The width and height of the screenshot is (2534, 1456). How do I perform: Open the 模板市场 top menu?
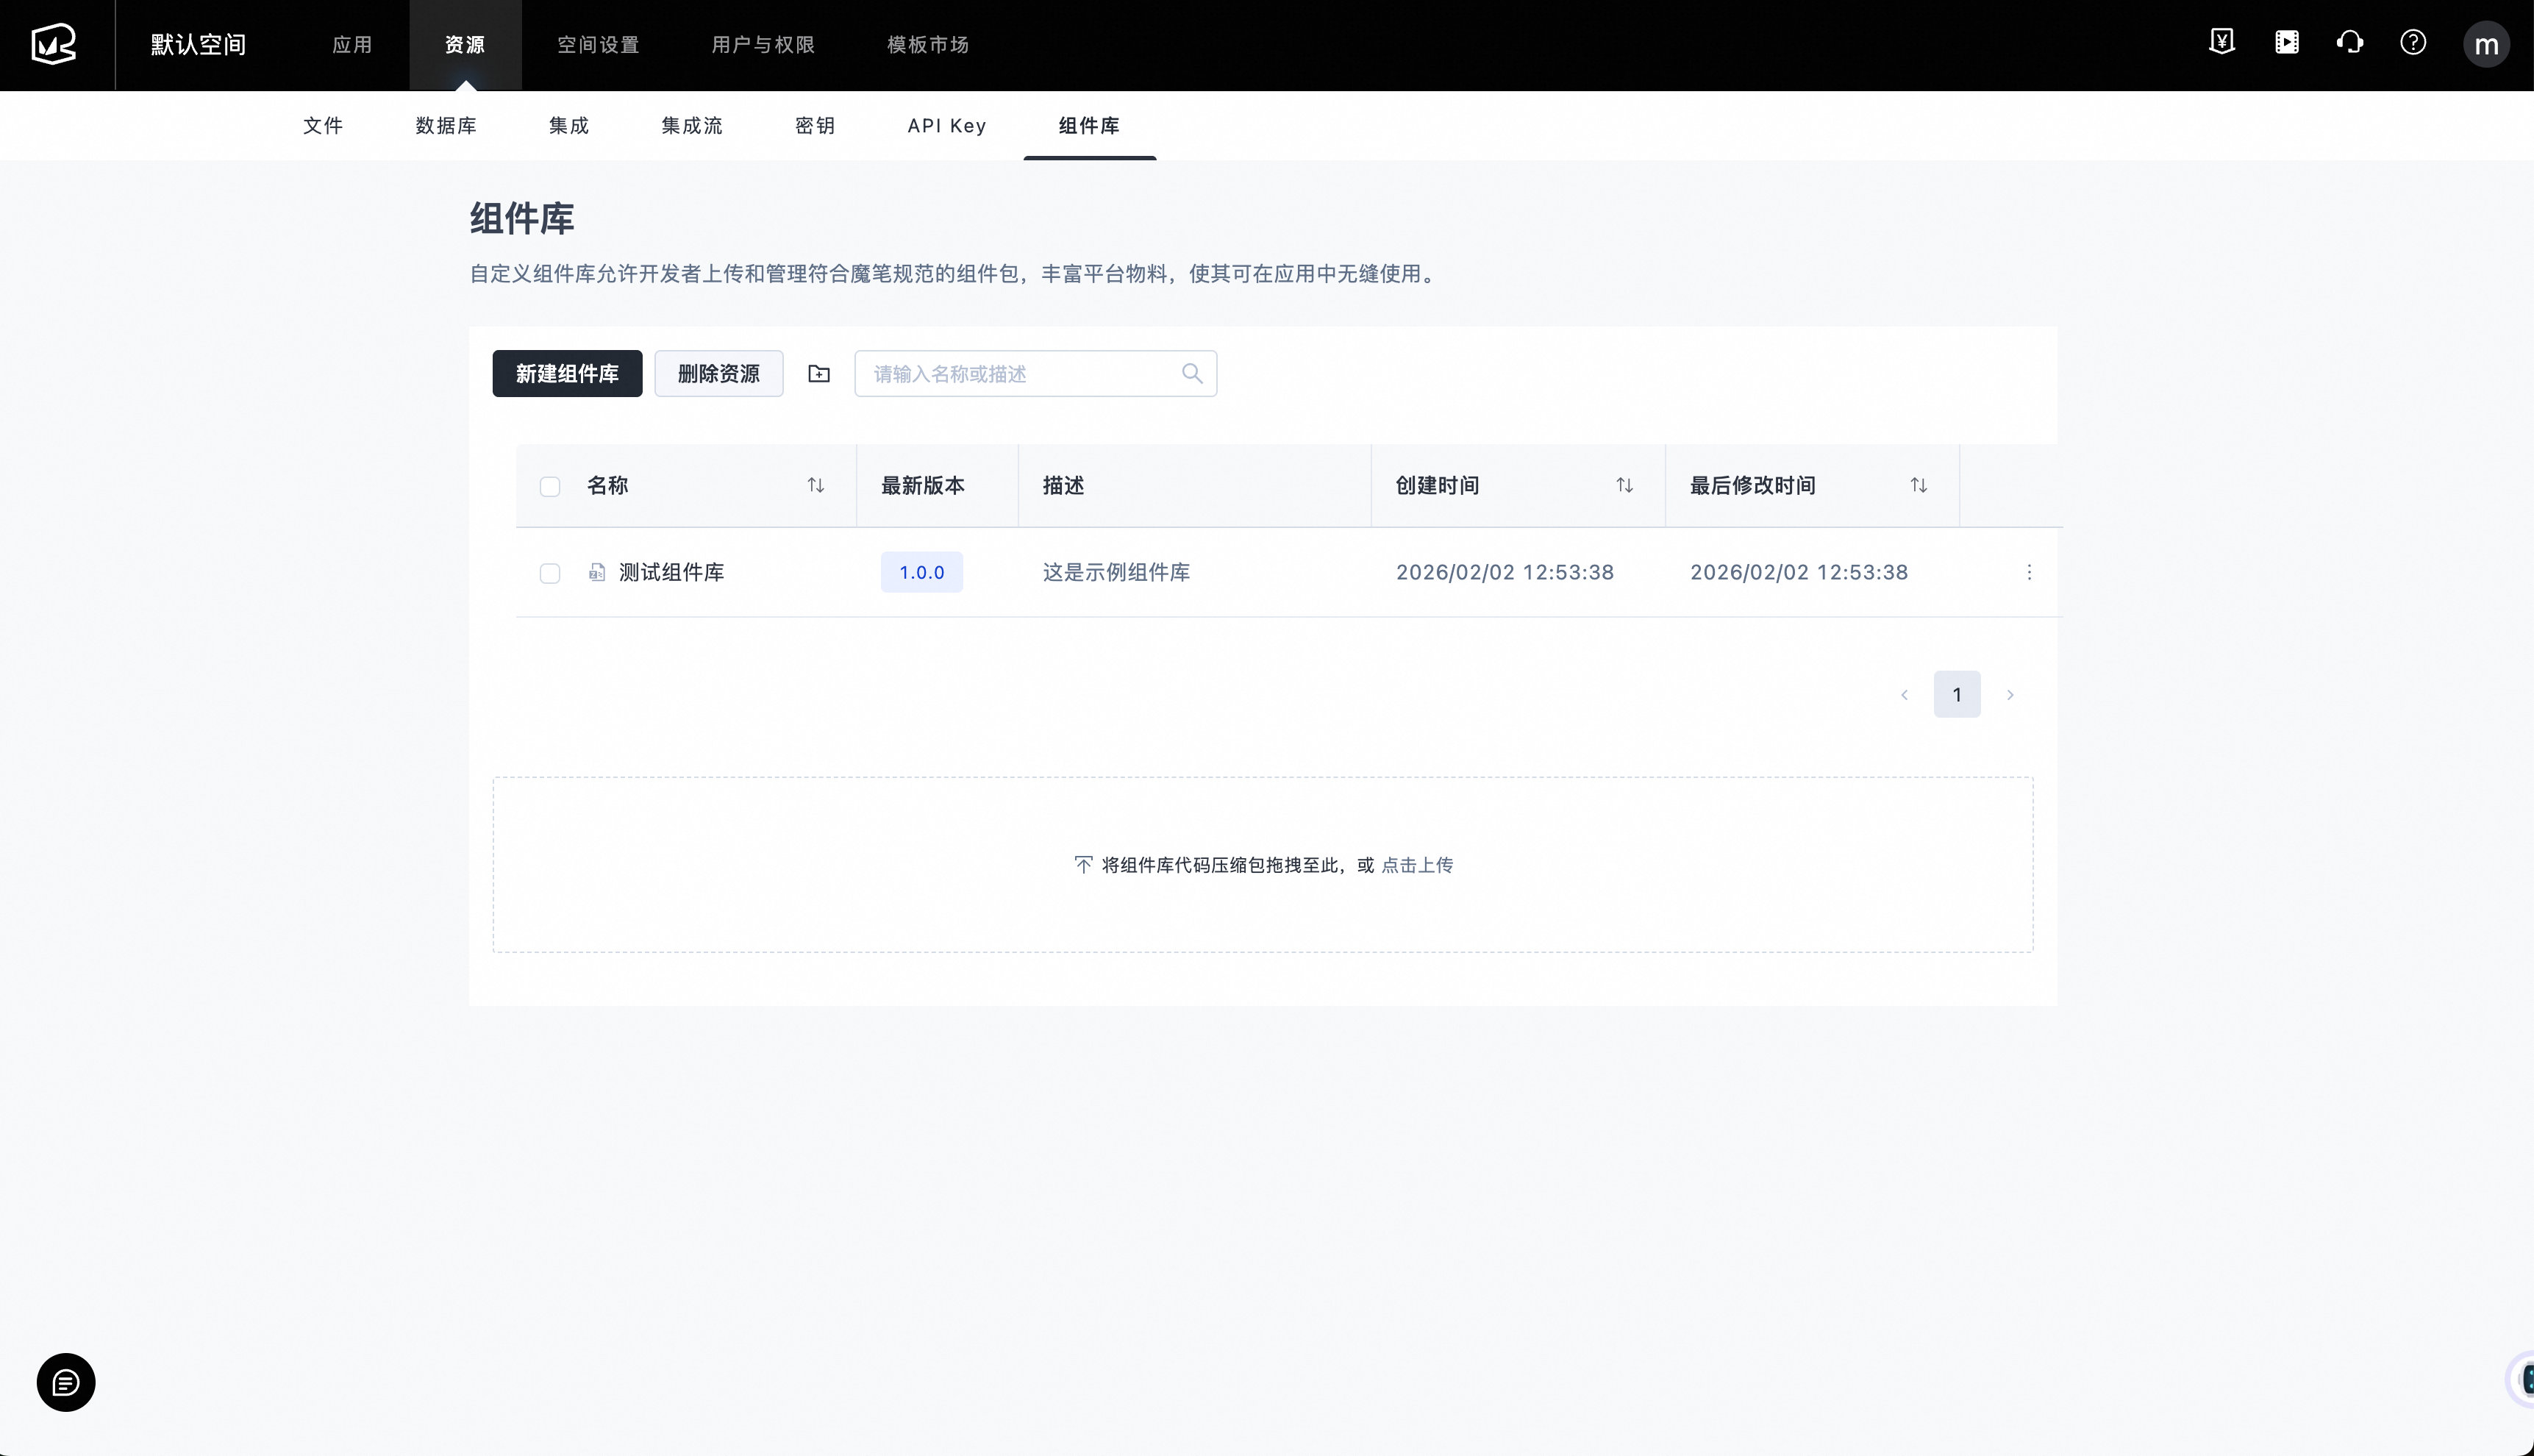coord(927,45)
